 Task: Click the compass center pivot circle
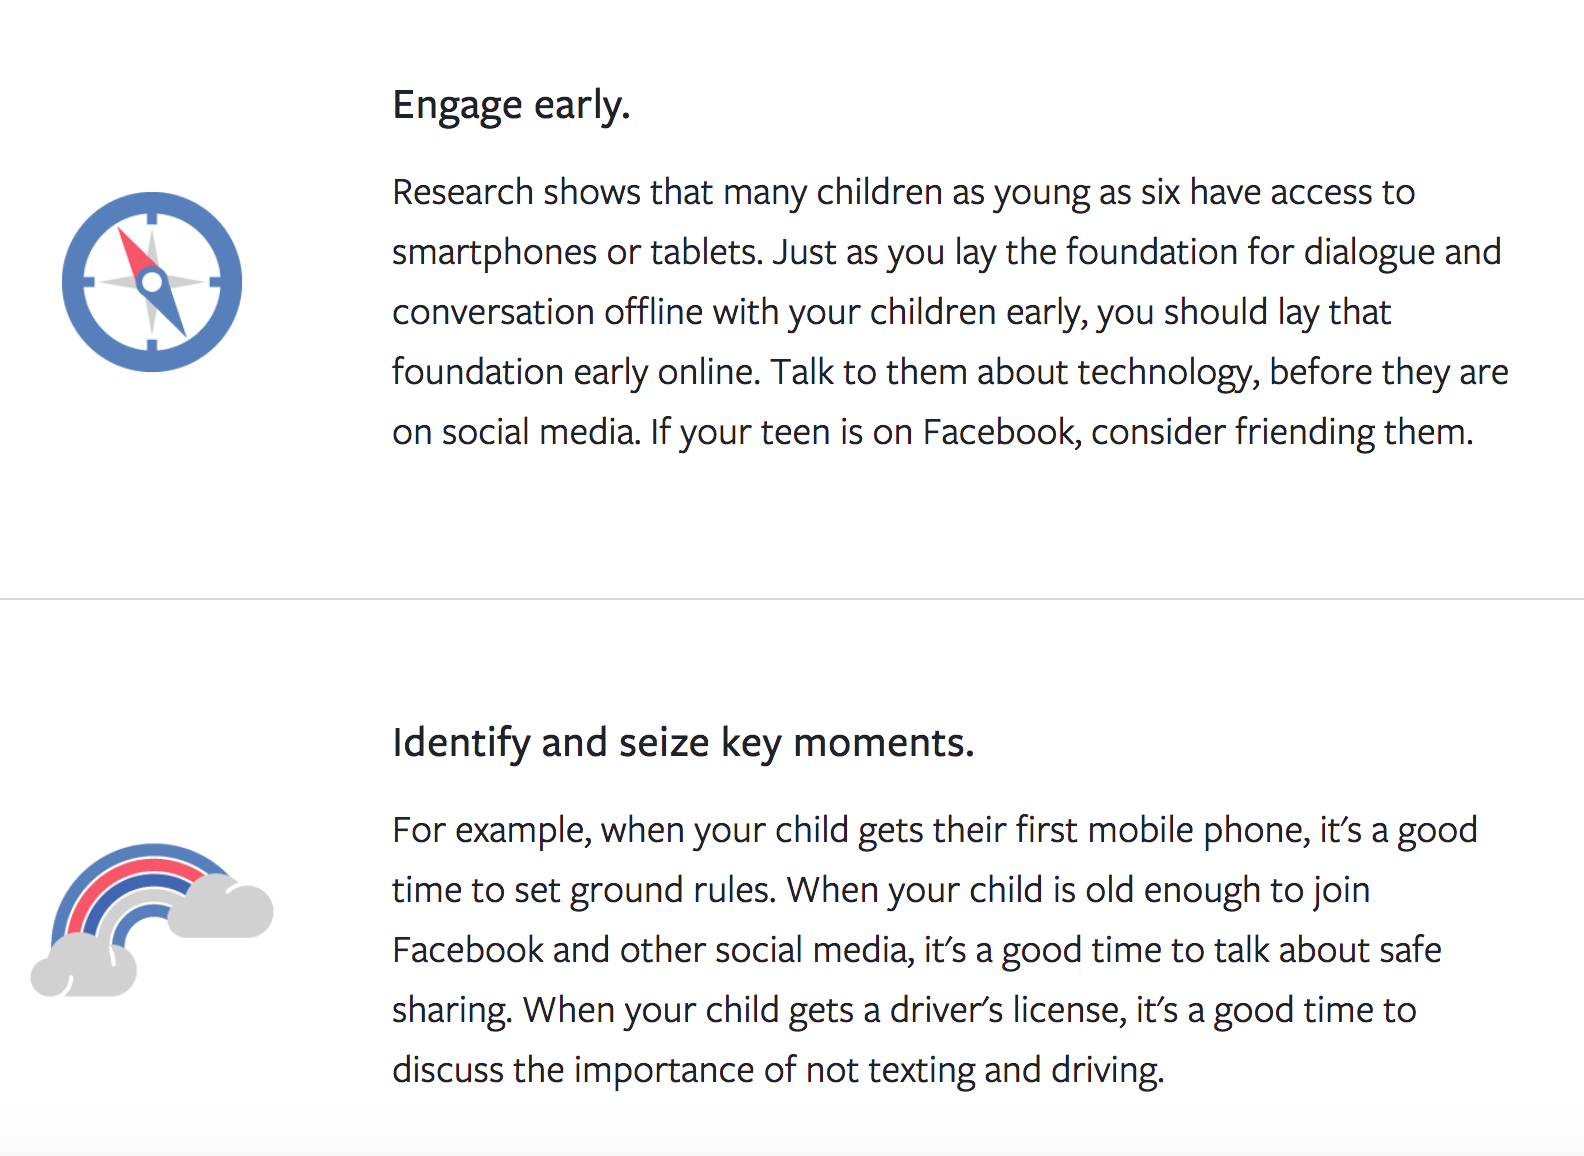pos(152,282)
